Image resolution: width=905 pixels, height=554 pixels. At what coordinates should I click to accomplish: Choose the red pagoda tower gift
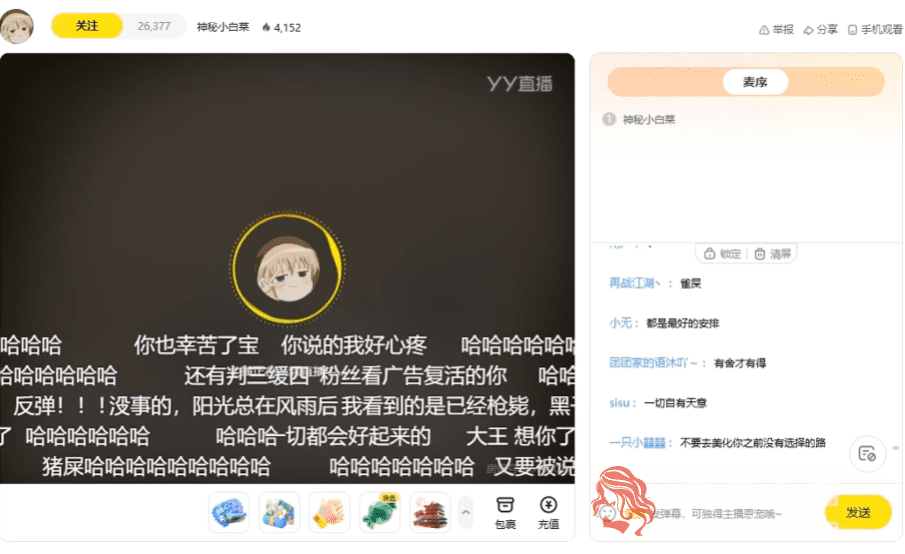tap(430, 512)
